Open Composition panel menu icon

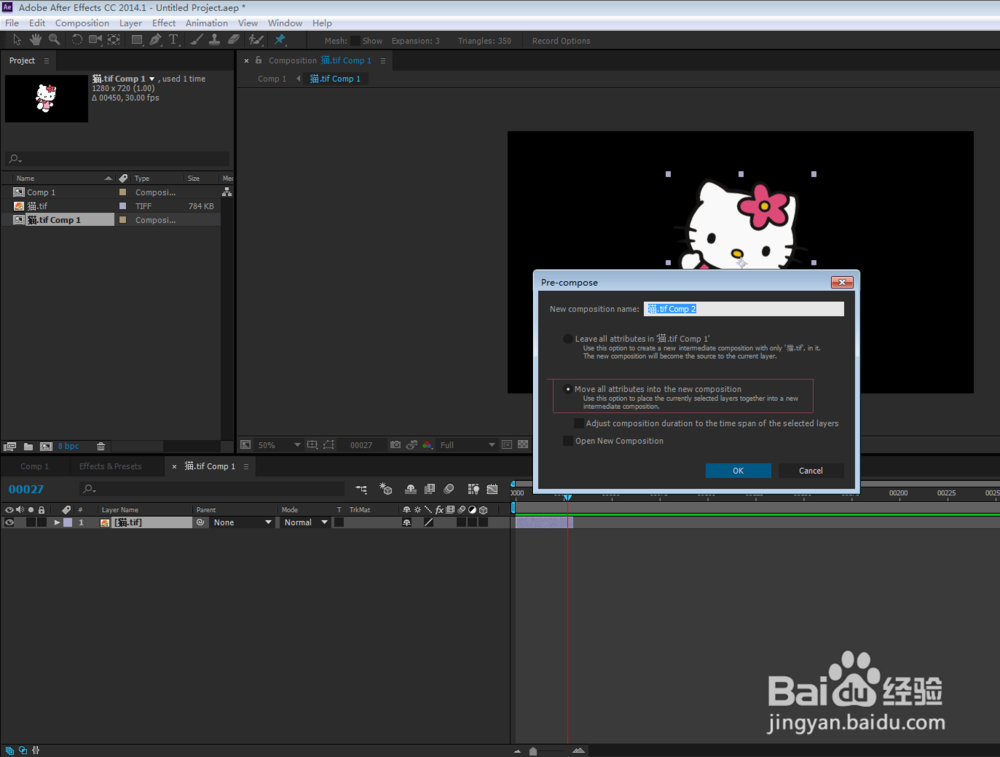click(x=383, y=61)
